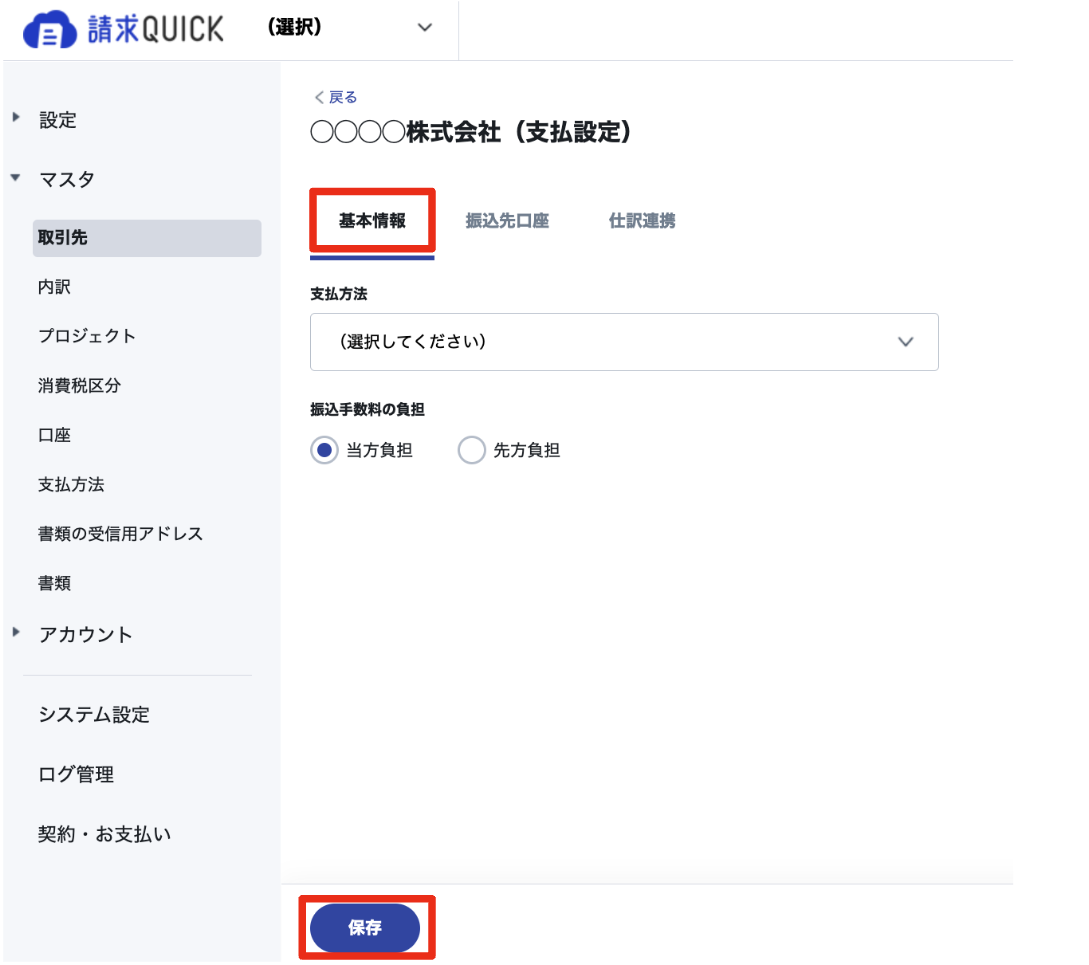Click the 請求QUICK cloud logo
Viewport: 1089px width, 965px height.
pyautogui.click(x=124, y=29)
